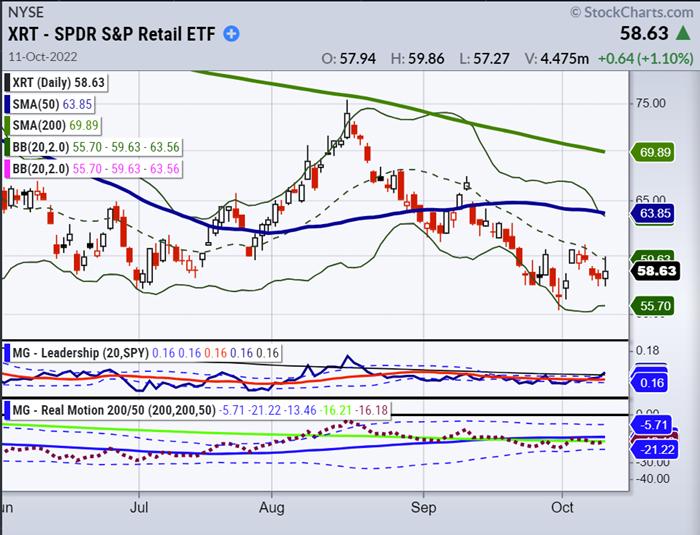The width and height of the screenshot is (700, 535).
Task: Click the -21.22 Real Motion value tag
Action: [654, 449]
